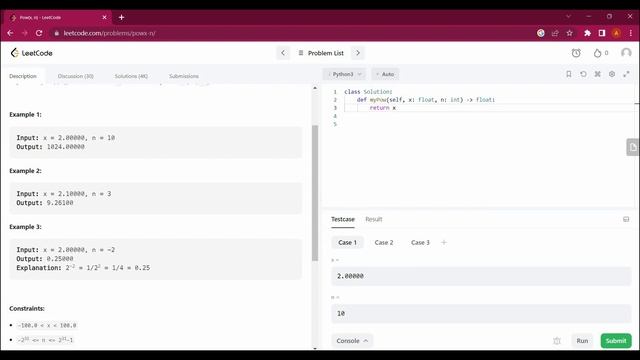Open the Python3 language dropdown
640x360 pixels.
[344, 74]
